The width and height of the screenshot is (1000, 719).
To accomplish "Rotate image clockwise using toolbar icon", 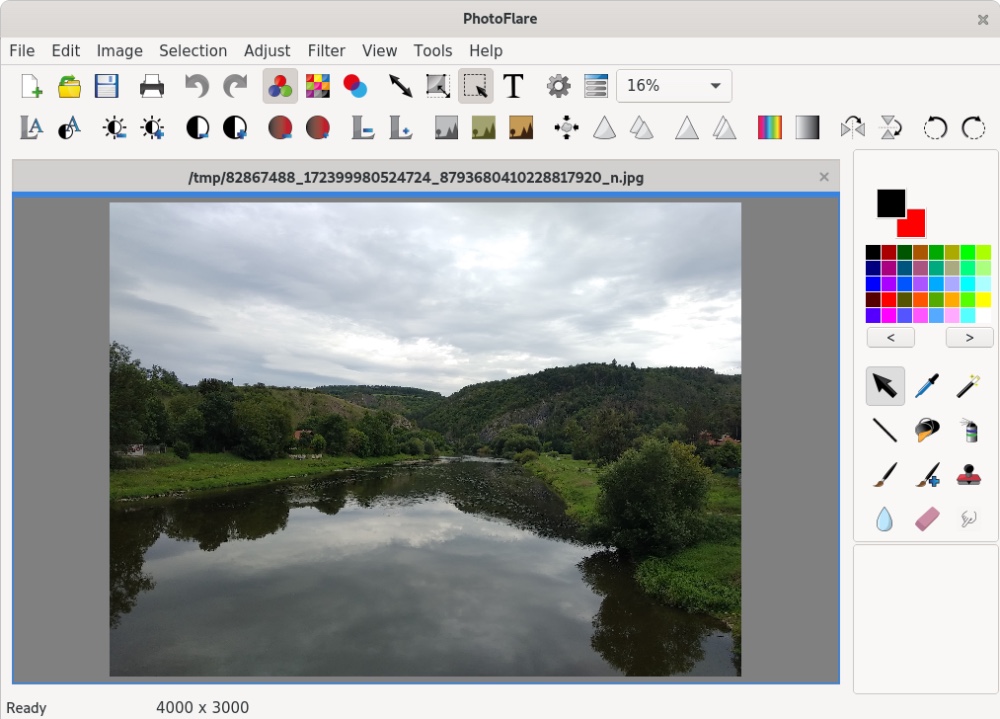I will (x=973, y=127).
